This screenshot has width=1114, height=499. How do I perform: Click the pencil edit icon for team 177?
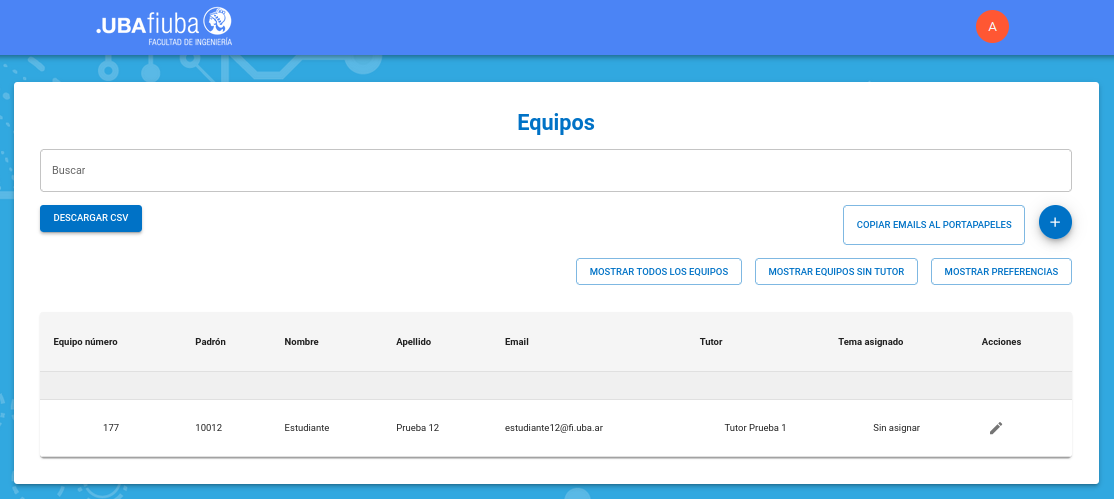point(995,428)
